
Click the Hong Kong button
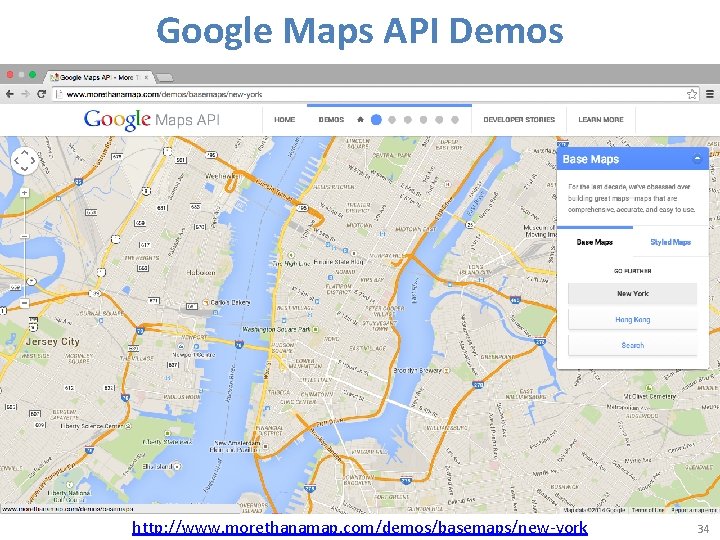632,320
